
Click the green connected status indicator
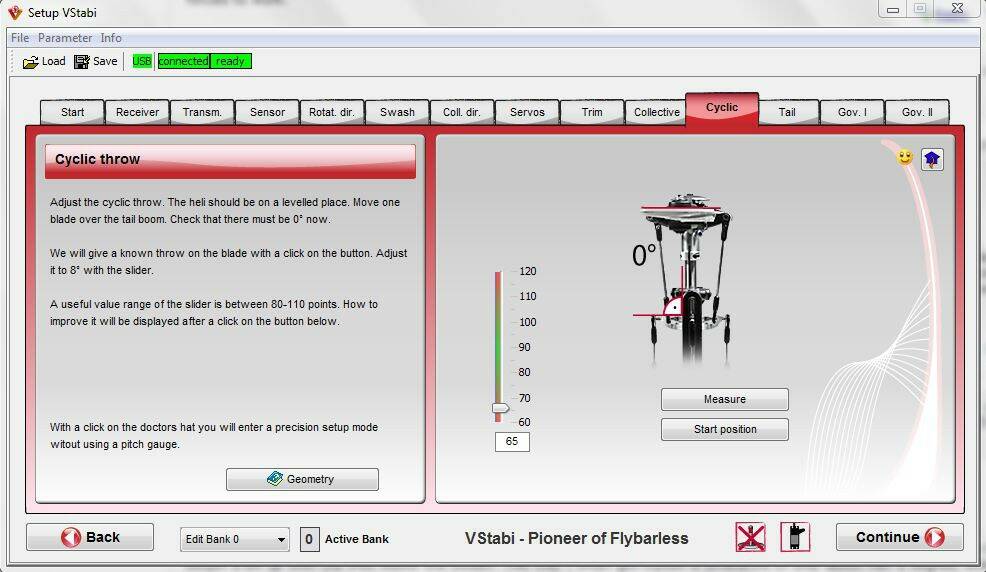pyautogui.click(x=184, y=61)
